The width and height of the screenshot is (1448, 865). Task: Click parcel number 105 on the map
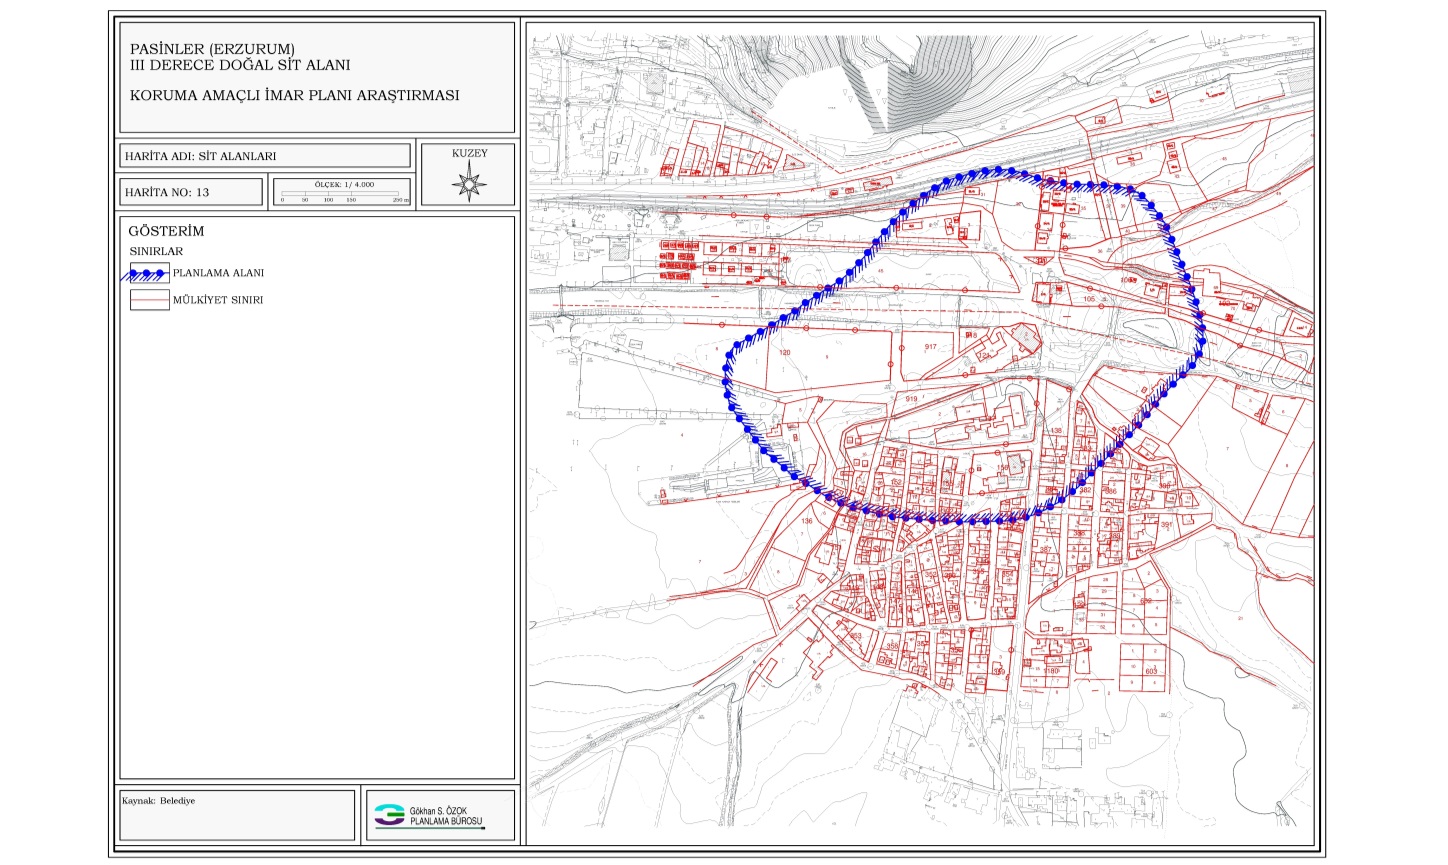(x=1089, y=299)
